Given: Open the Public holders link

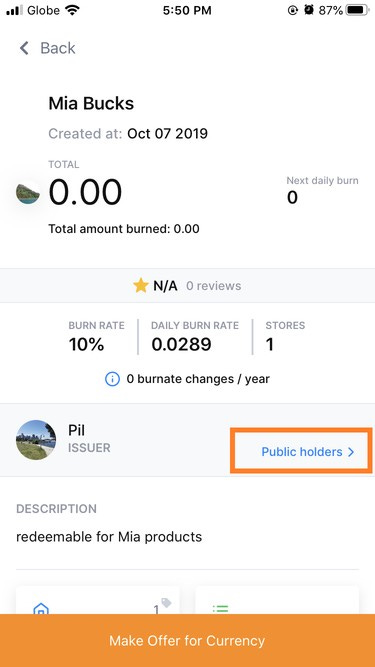Looking at the screenshot, I should (301, 452).
